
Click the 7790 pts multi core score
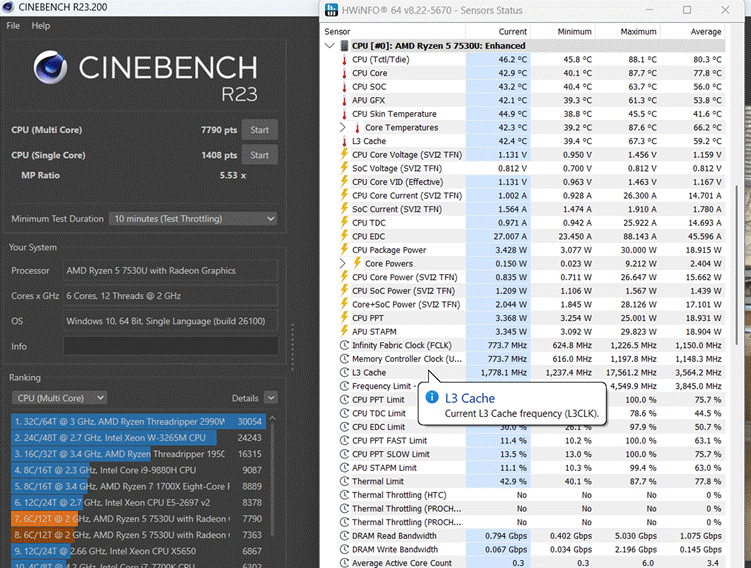219,130
